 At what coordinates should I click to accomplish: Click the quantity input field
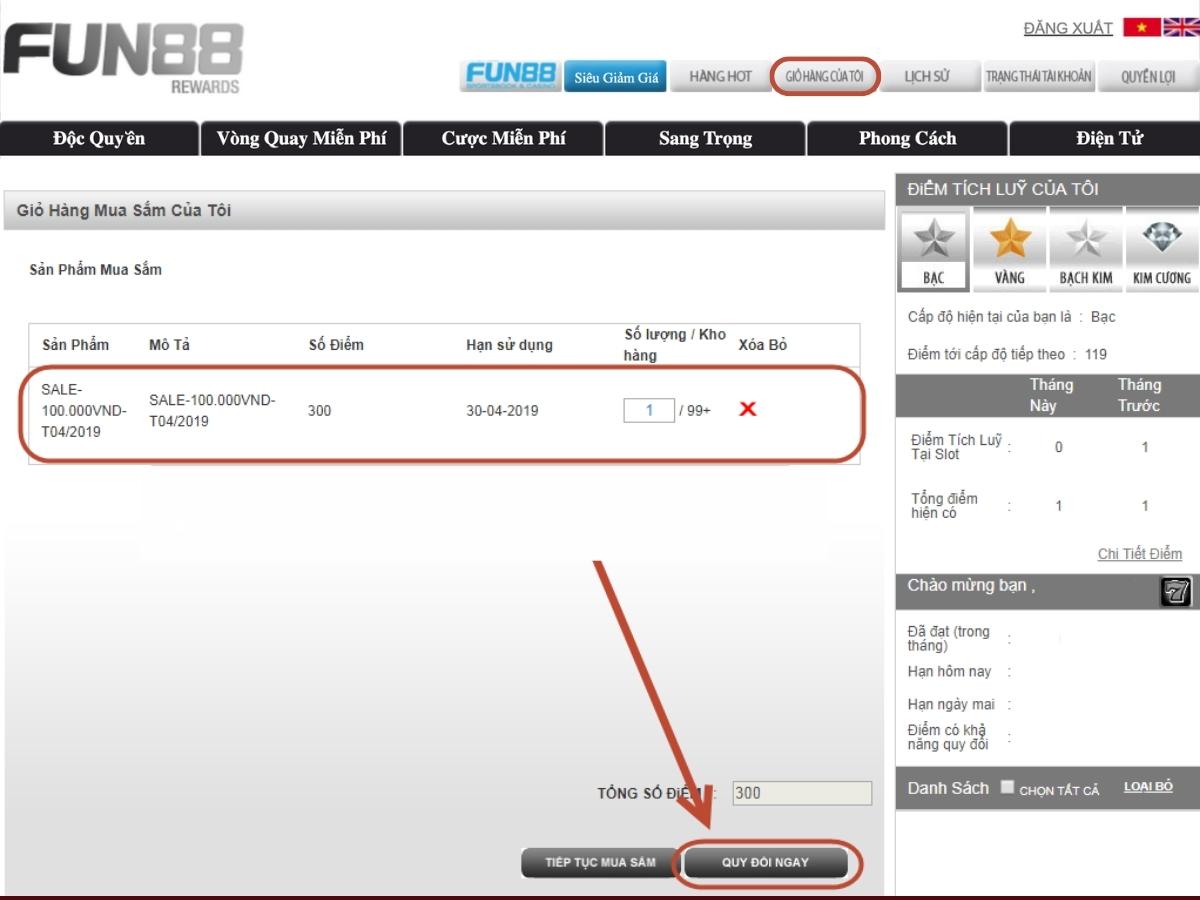coord(648,410)
